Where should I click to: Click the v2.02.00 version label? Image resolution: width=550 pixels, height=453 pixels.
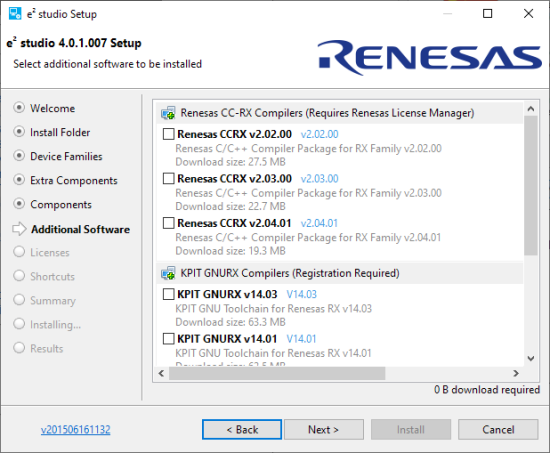click(320, 134)
